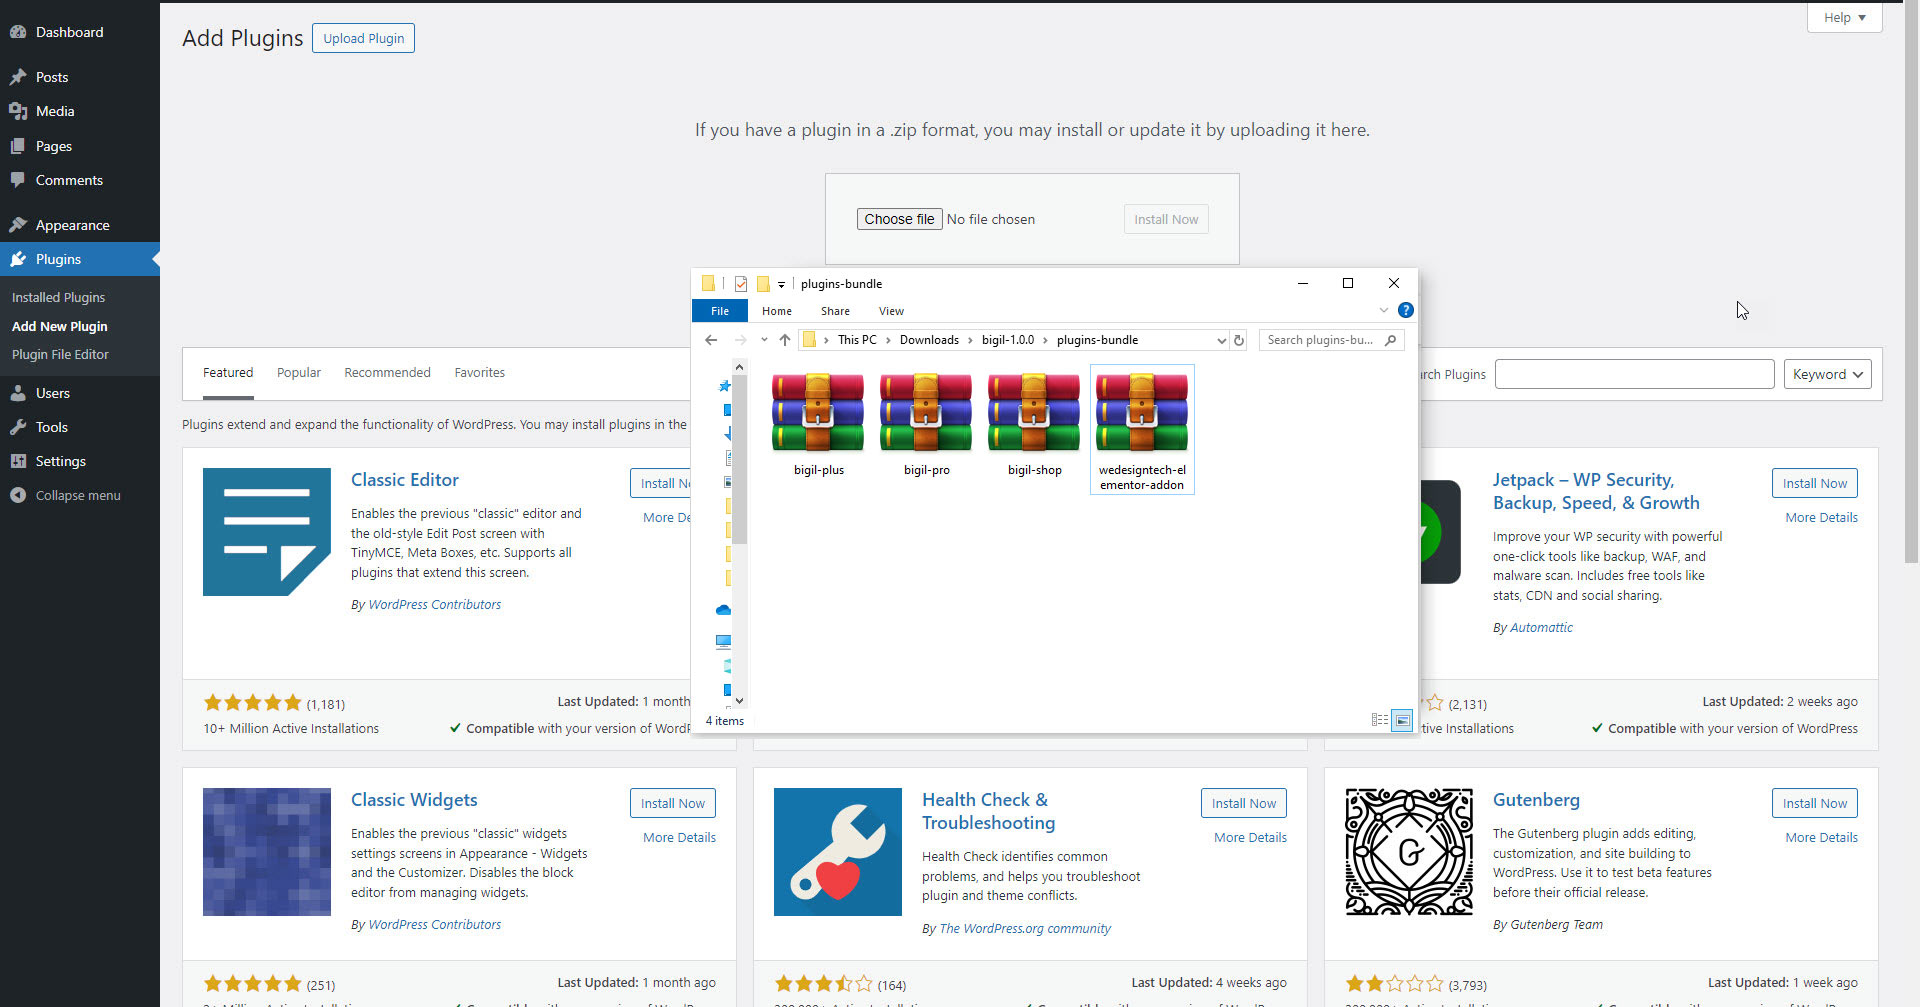Select the wedesigntech-elementor-addon archive

click(x=1142, y=429)
